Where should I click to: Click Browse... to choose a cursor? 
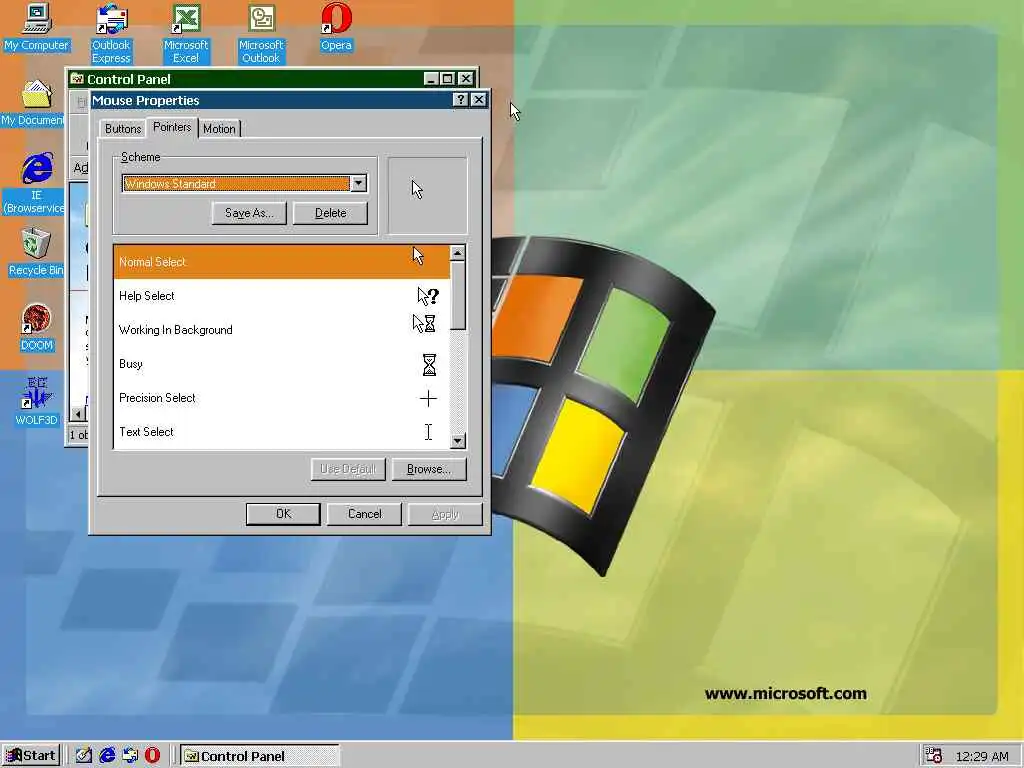[x=429, y=469]
